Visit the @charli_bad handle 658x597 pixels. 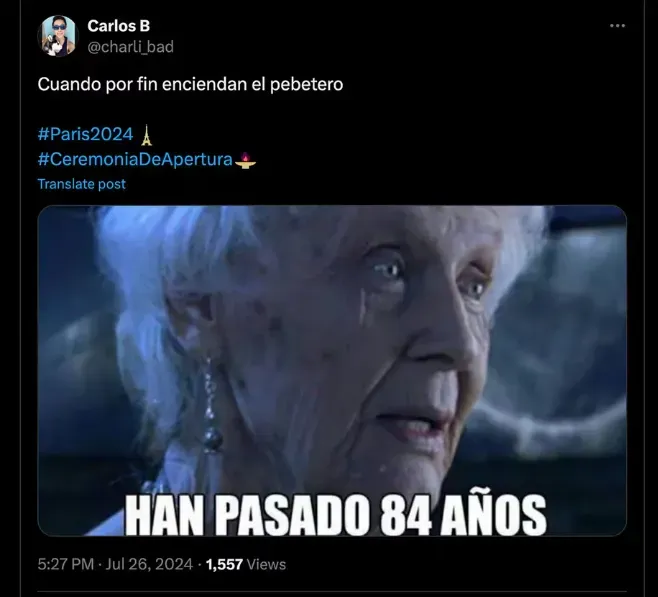point(131,47)
